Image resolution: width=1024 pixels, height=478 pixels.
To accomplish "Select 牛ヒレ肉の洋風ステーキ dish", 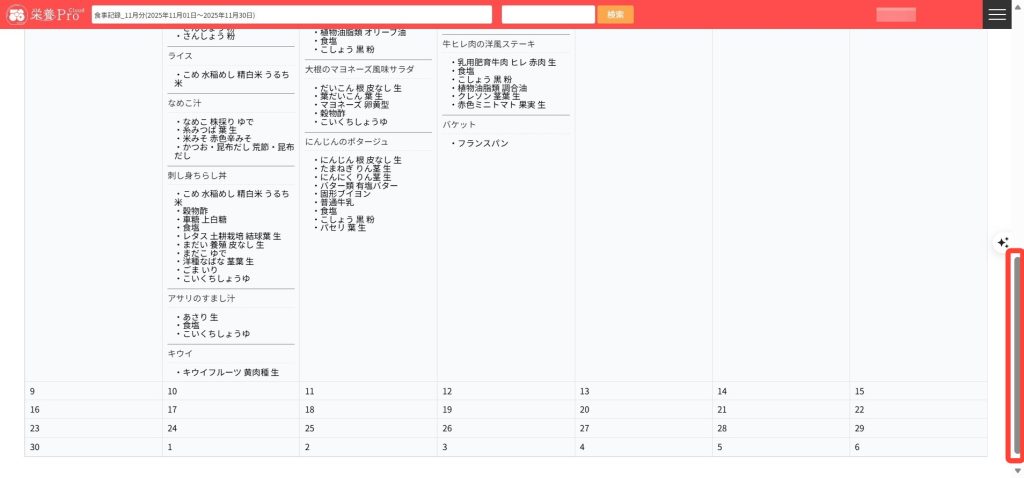I will pyautogui.click(x=489, y=44).
